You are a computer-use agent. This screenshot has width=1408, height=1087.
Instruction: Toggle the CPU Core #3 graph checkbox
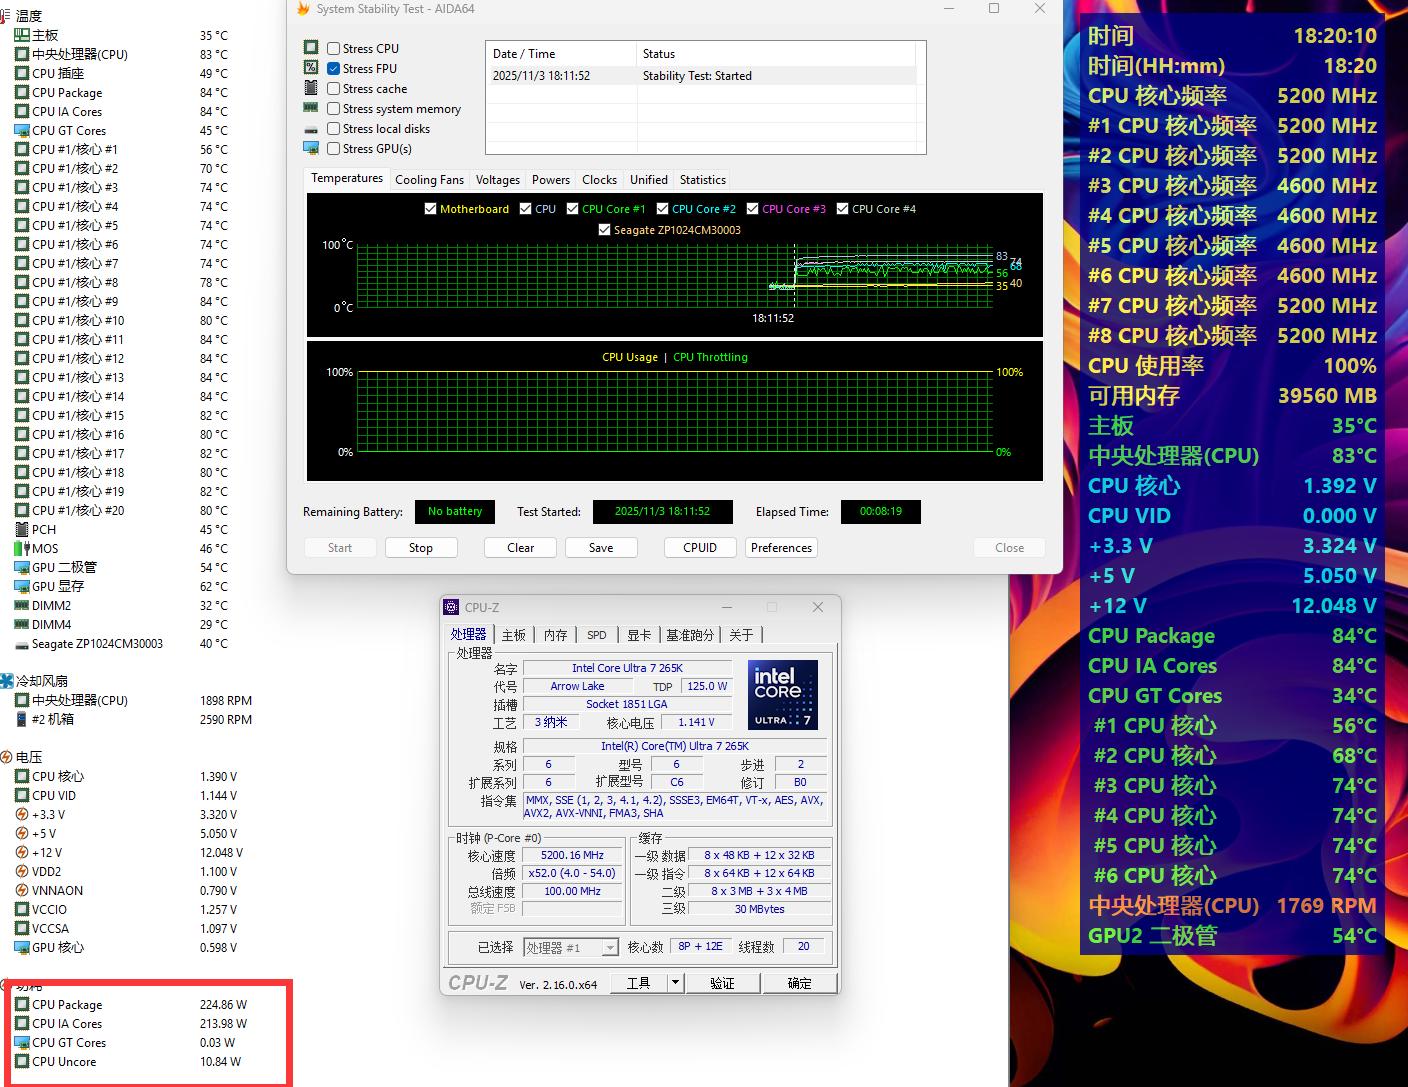click(x=753, y=209)
